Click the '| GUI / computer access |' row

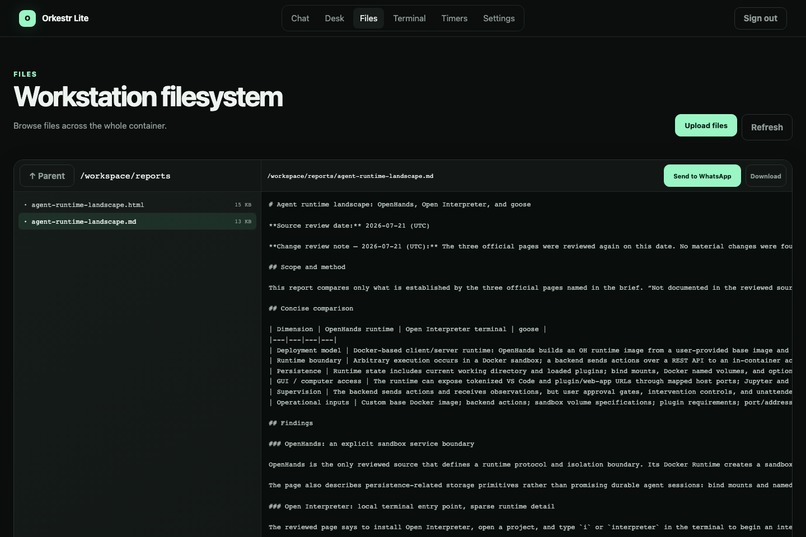coord(530,381)
